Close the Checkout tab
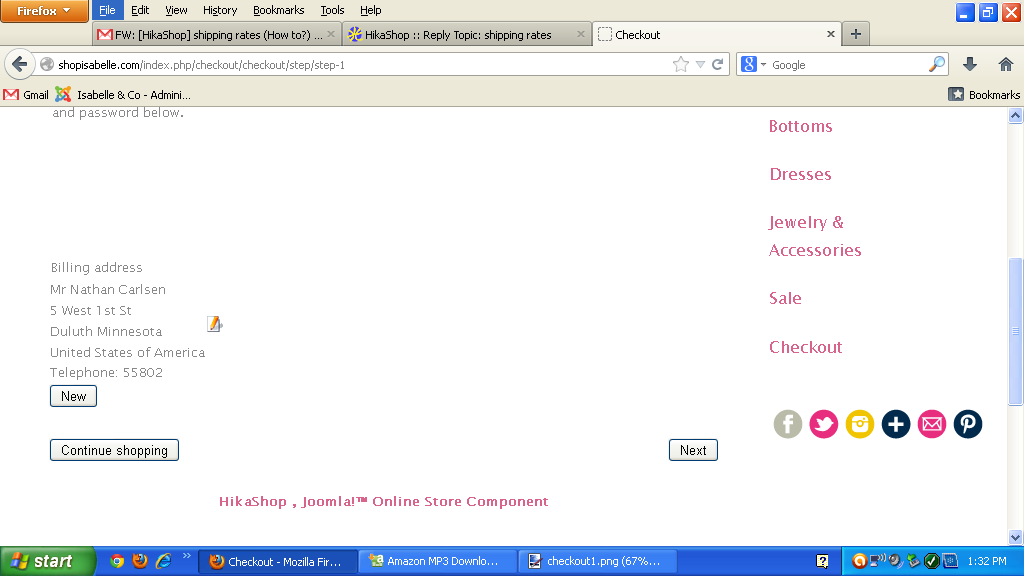Image resolution: width=1024 pixels, height=576 pixels. pyautogui.click(x=830, y=34)
